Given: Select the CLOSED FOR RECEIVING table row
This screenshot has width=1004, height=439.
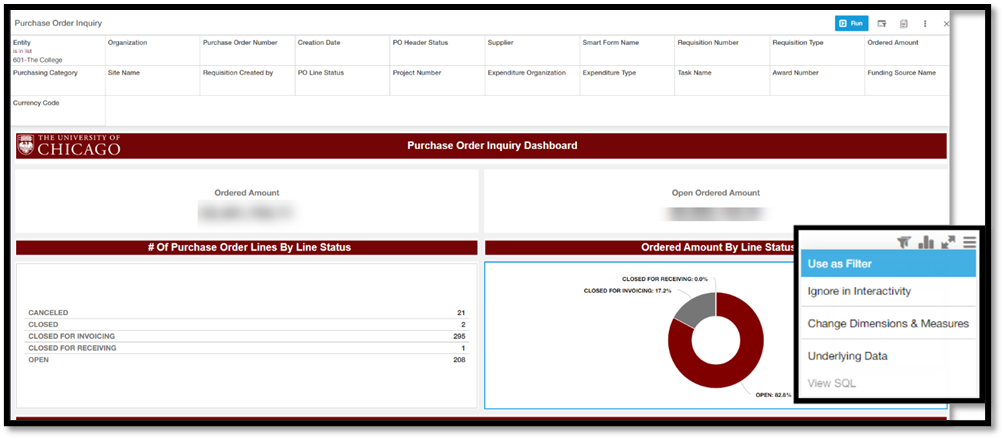Looking at the screenshot, I should click(x=247, y=348).
